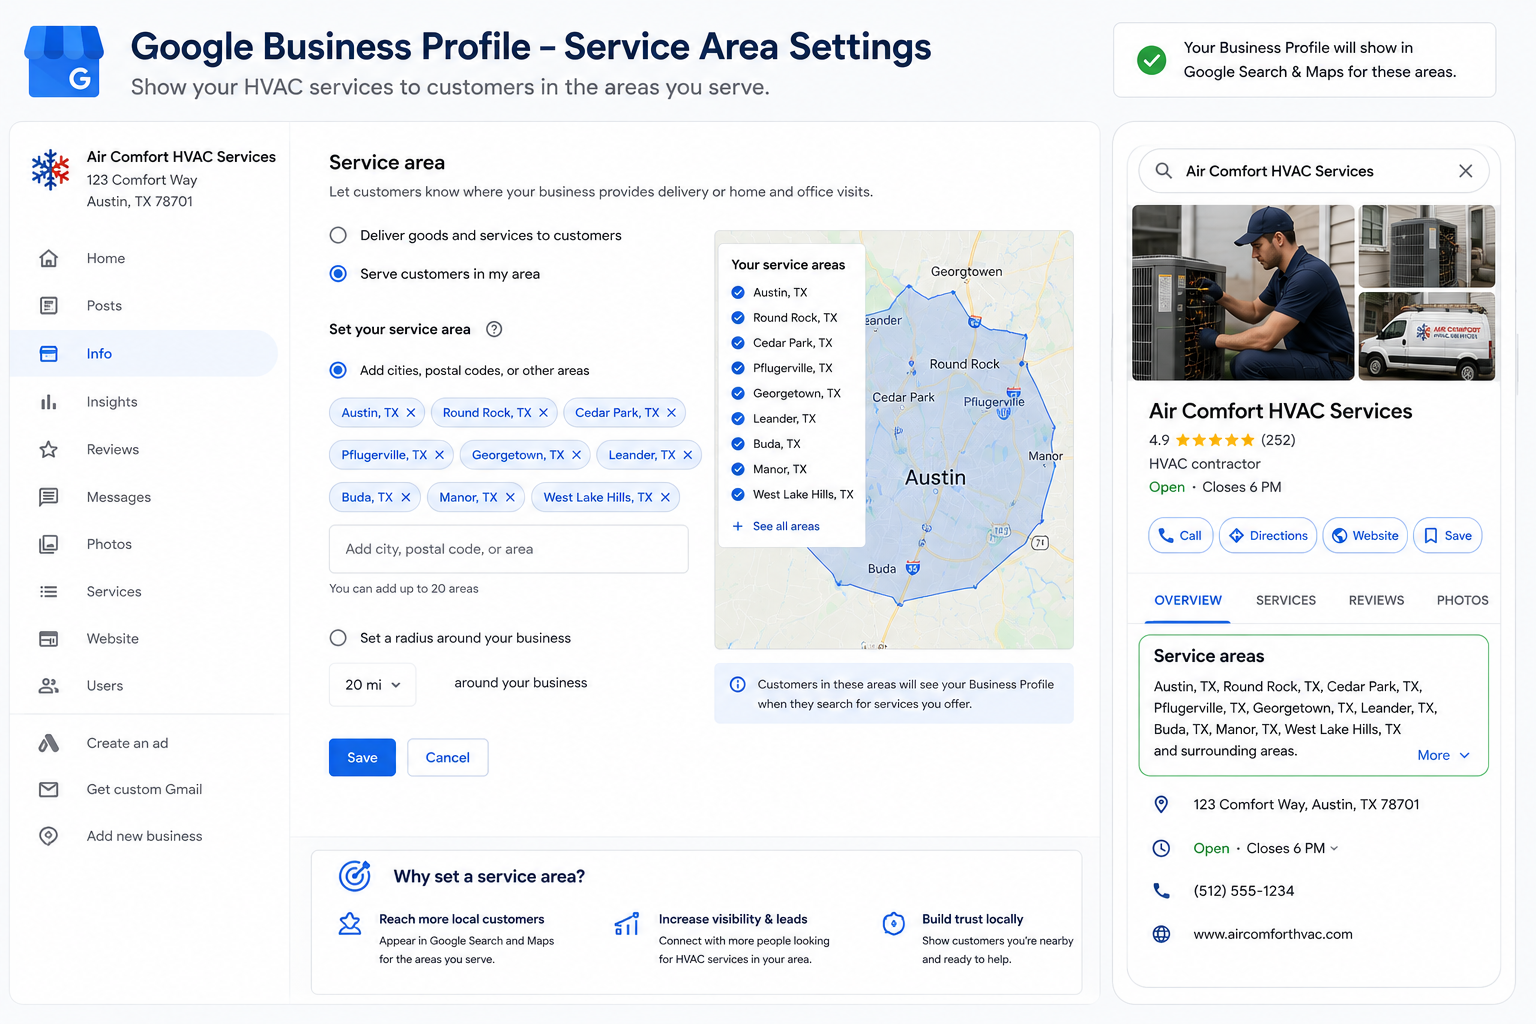The height and width of the screenshot is (1024, 1536).
Task: Click the Create an ad icon
Action: (48, 743)
